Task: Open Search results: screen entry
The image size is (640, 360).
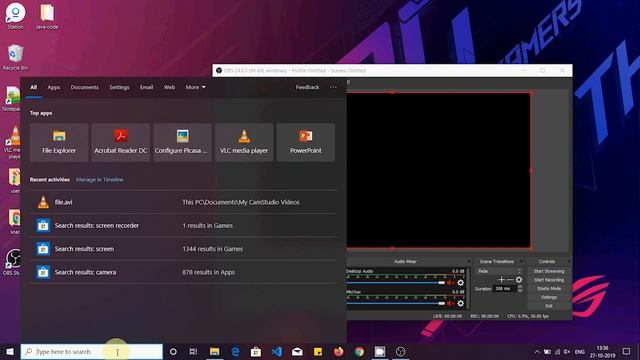Action: click(x=183, y=249)
